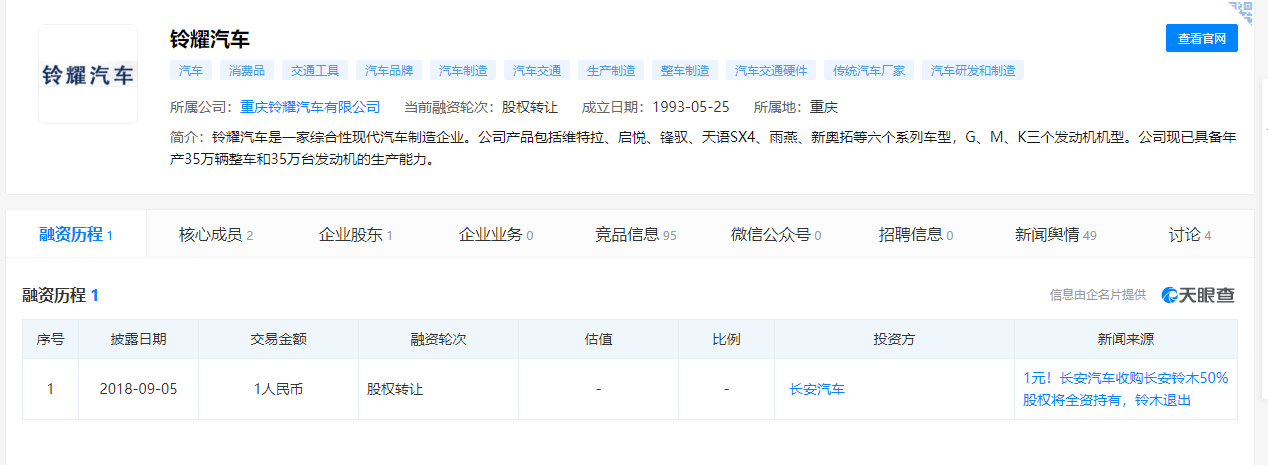1268x465 pixels.
Task: Select the 交通工具 tag
Action: click(x=315, y=71)
